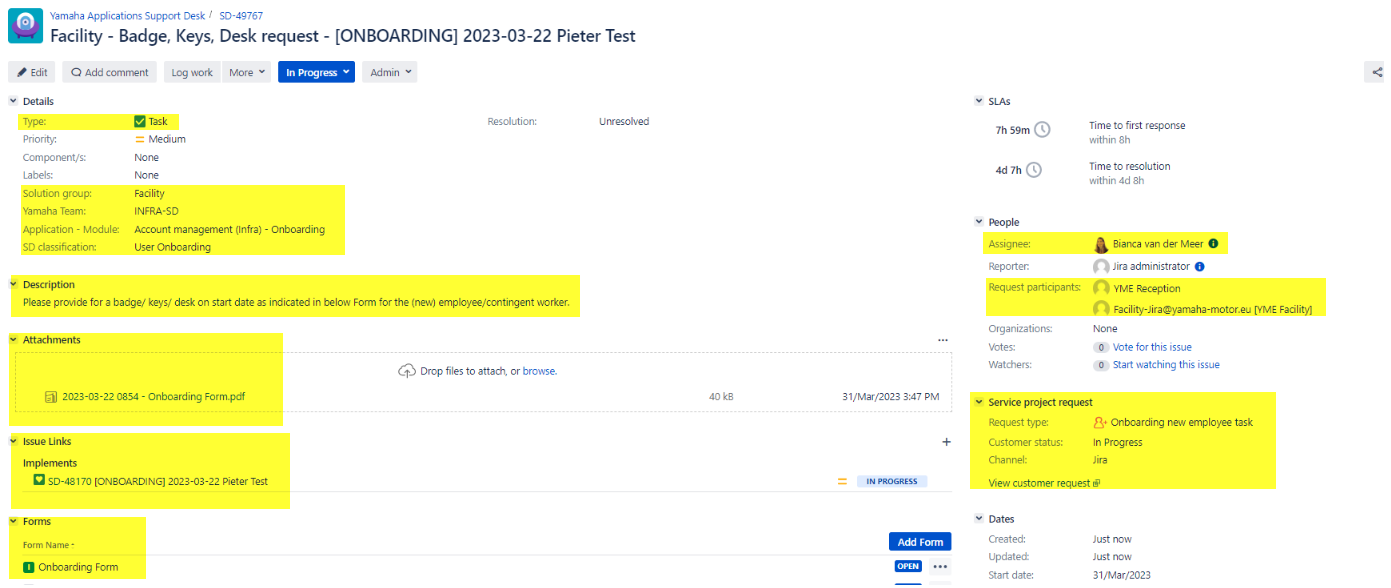Image resolution: width=1391 pixels, height=588 pixels.
Task: Click the clock icon beside 7h 59m
Action: pyautogui.click(x=1042, y=130)
